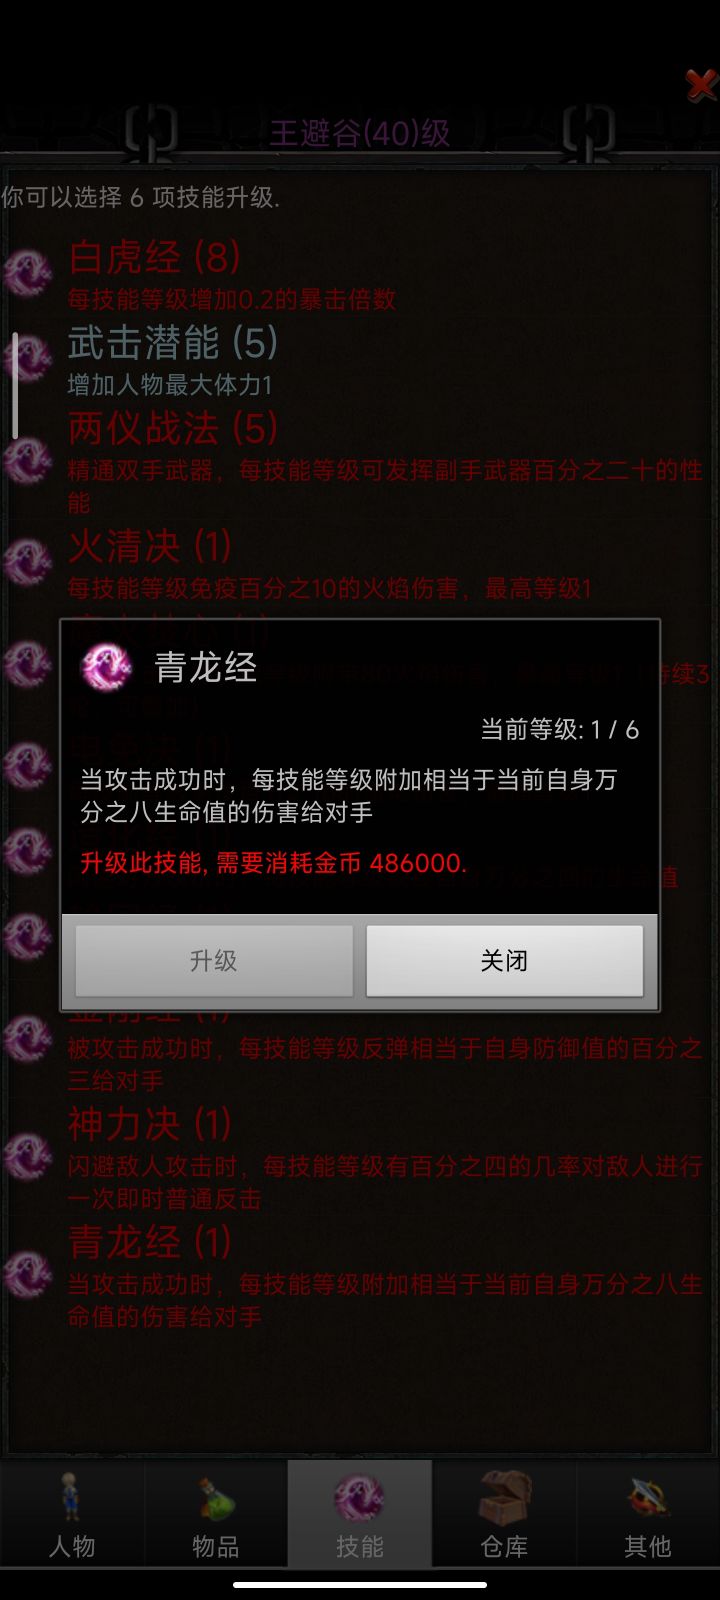
Task: Select the 技能 skills tab
Action: coord(360,1514)
